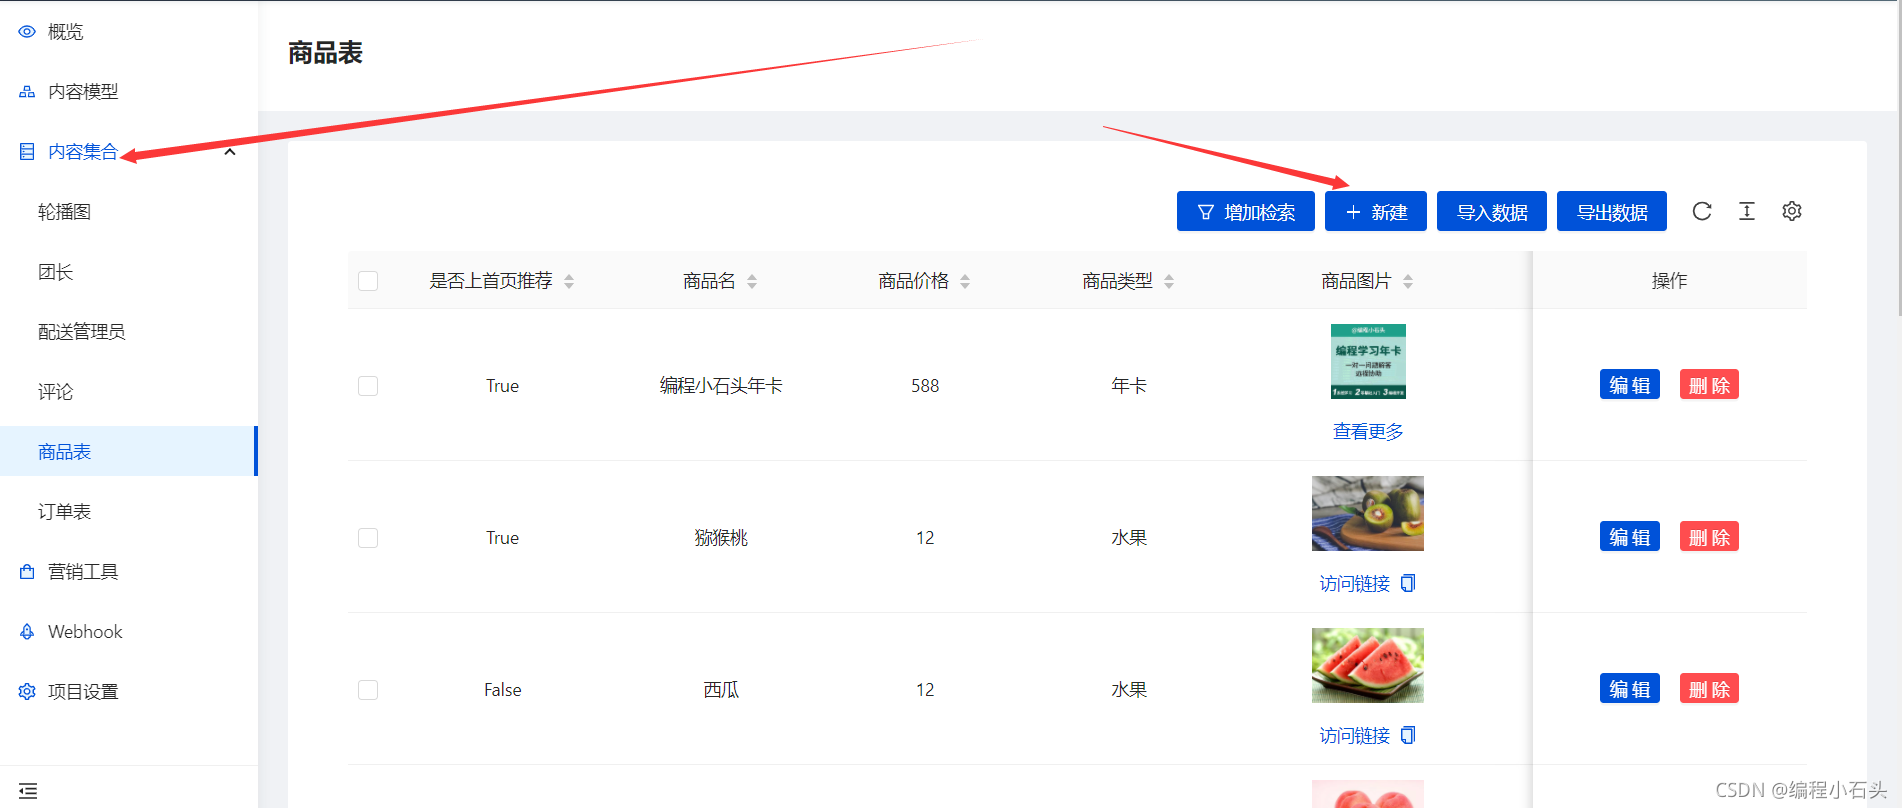The height and width of the screenshot is (808, 1902).
Task: Copy the 猕猴桃 image link icon
Action: pos(1408,583)
